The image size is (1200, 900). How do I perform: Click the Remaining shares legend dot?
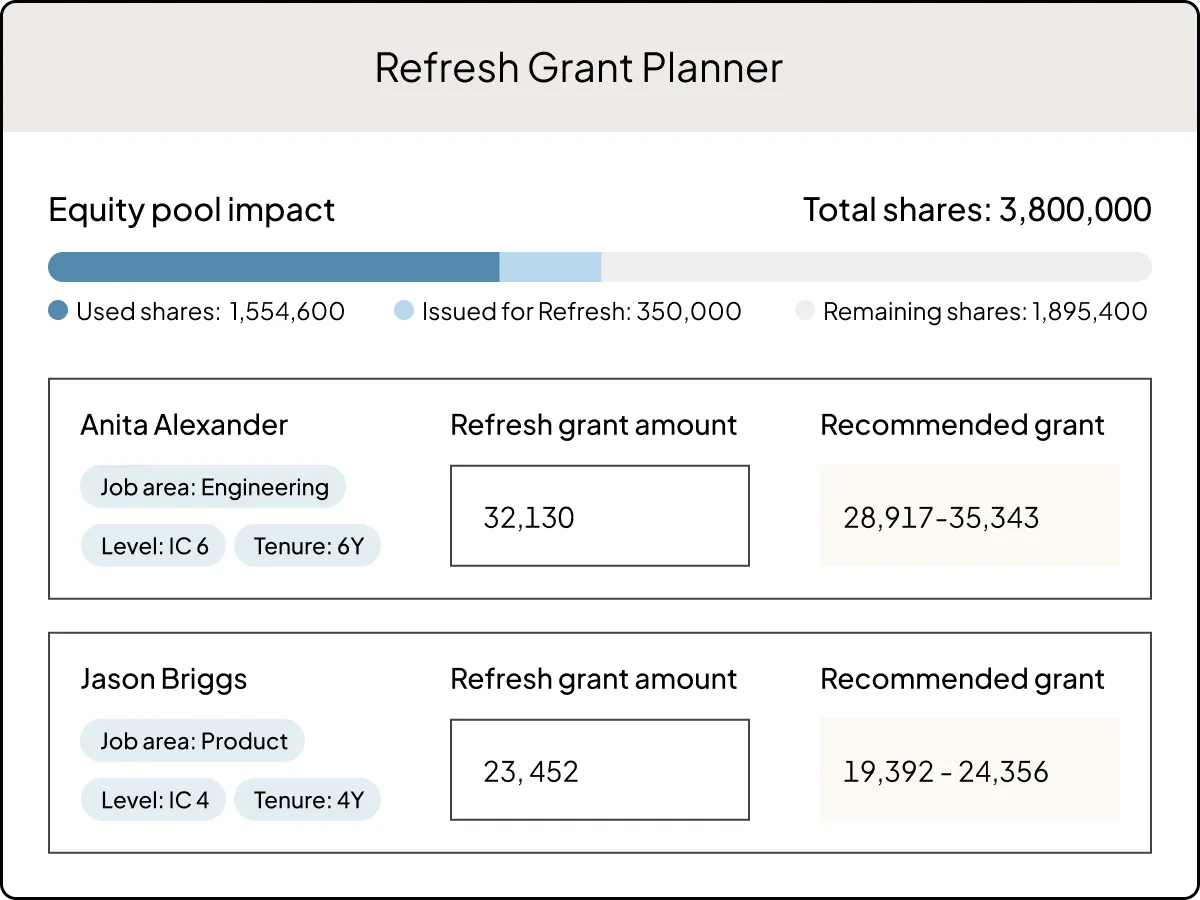pos(805,311)
